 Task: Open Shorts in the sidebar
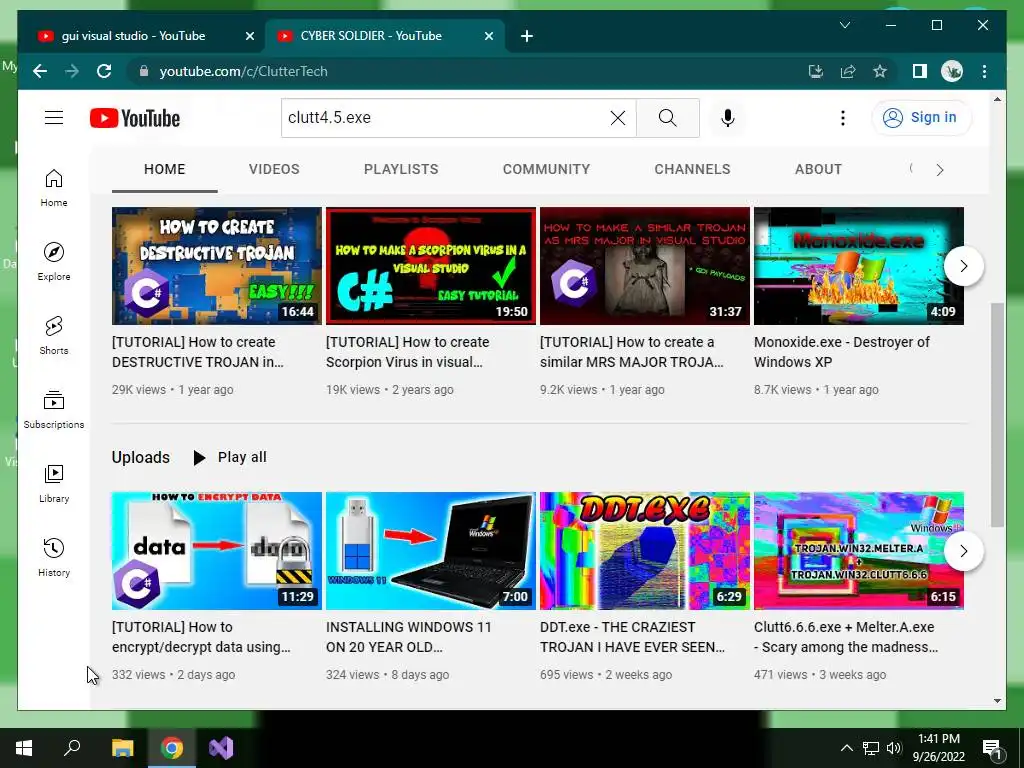pos(54,336)
